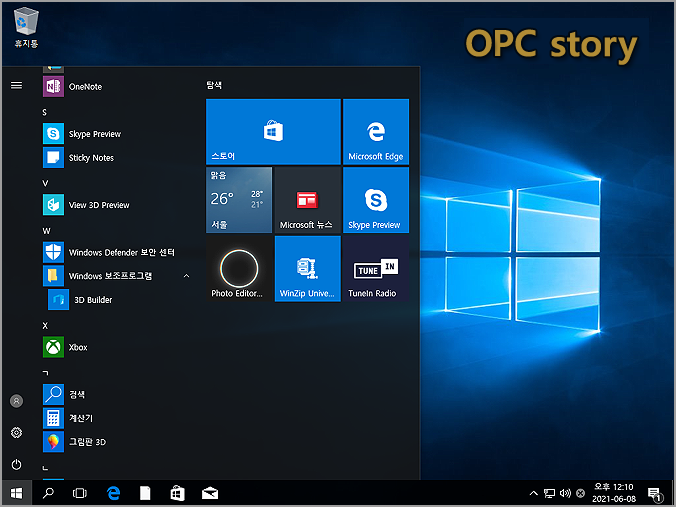Open Store icon in taskbar
Image resolution: width=676 pixels, height=507 pixels.
178,493
